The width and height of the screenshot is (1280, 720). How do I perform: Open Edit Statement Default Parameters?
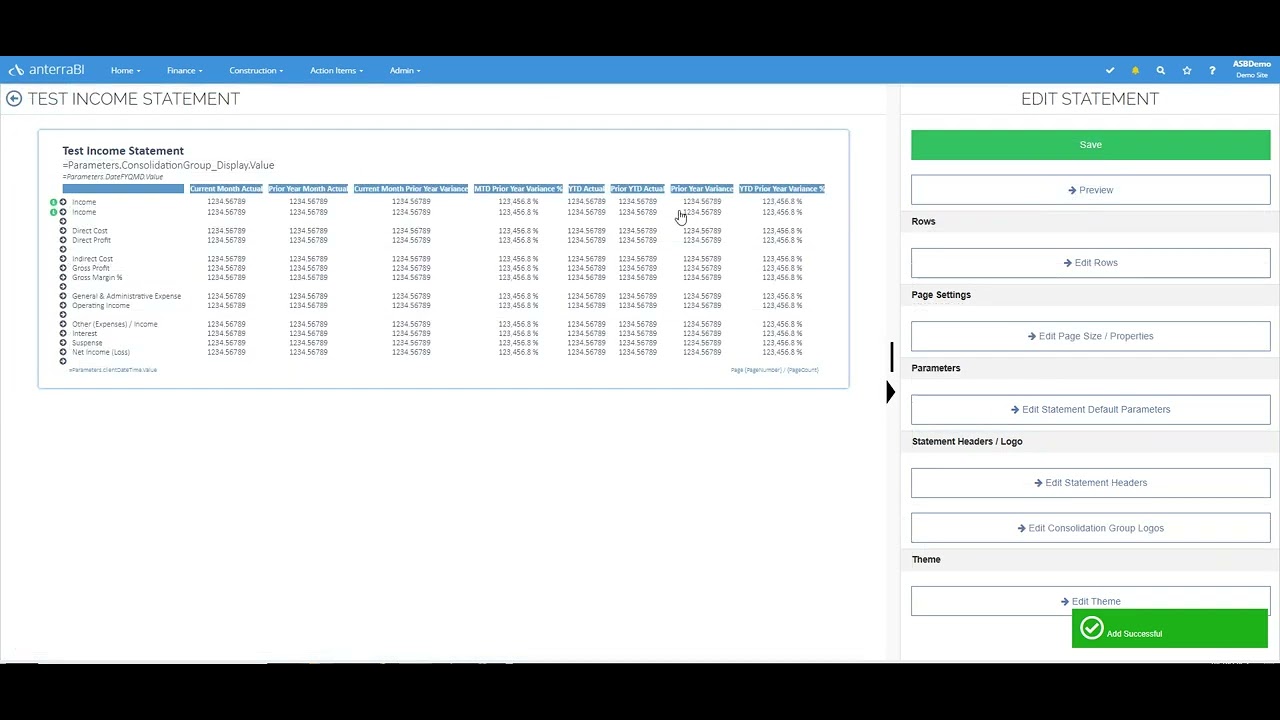pos(1090,409)
